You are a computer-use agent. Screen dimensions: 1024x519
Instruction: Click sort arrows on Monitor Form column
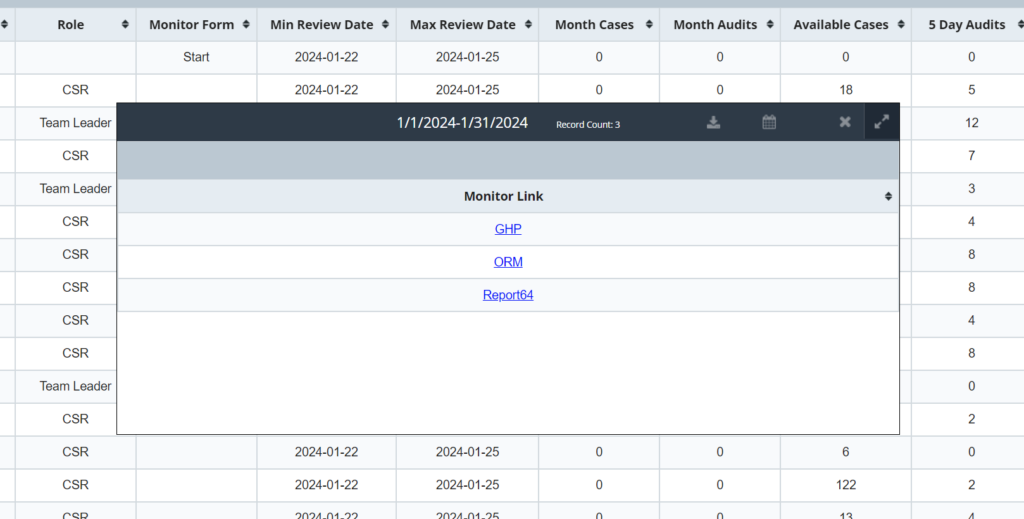point(246,25)
